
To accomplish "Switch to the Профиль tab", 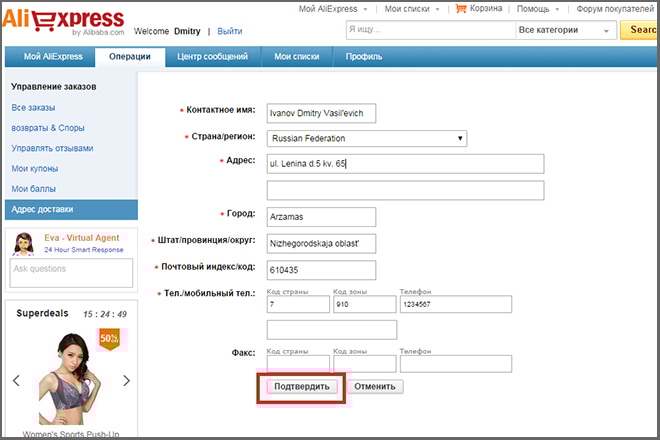I will pyautogui.click(x=364, y=57).
